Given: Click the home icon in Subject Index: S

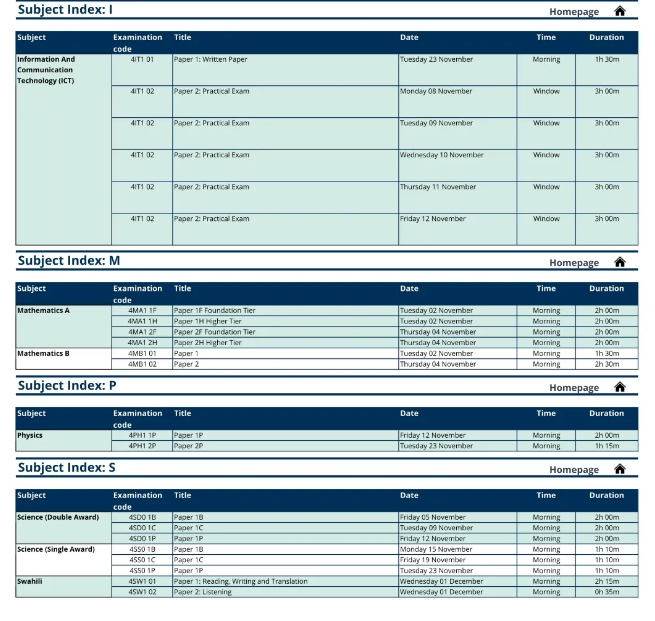Looking at the screenshot, I should [x=620, y=469].
